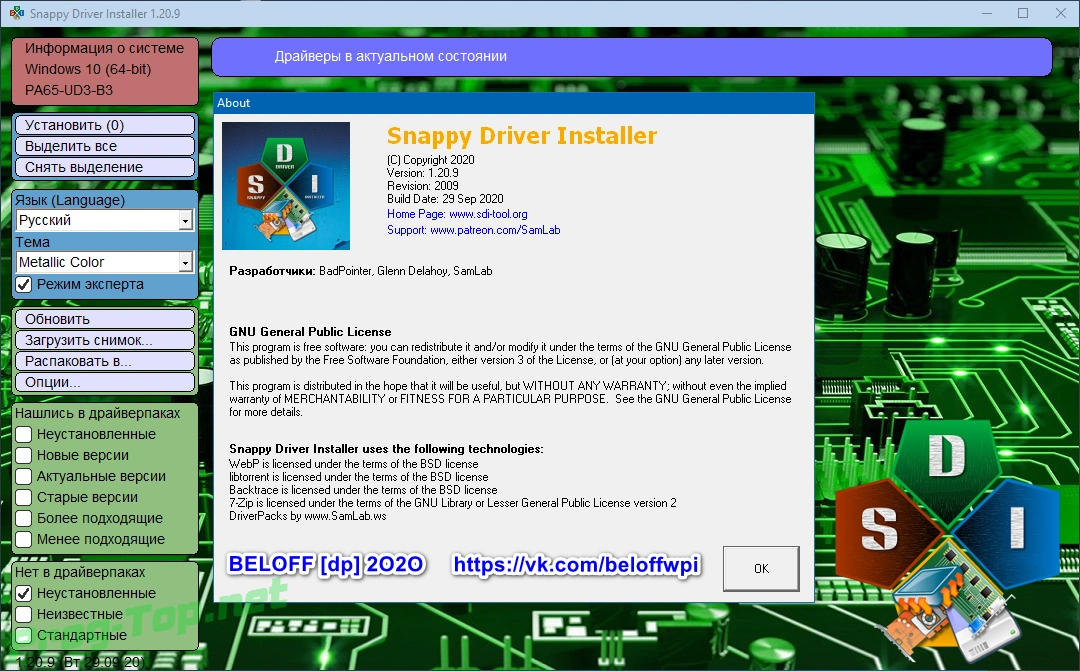Image resolution: width=1080 pixels, height=671 pixels.
Task: Click the DriverPacks by www.SamLab.ws text
Action: click(x=307, y=516)
